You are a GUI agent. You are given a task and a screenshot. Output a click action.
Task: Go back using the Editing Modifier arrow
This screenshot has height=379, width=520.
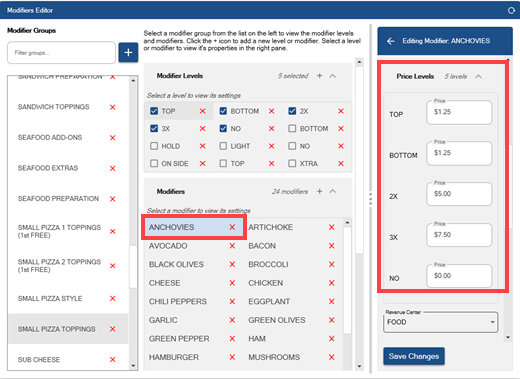pyautogui.click(x=391, y=41)
